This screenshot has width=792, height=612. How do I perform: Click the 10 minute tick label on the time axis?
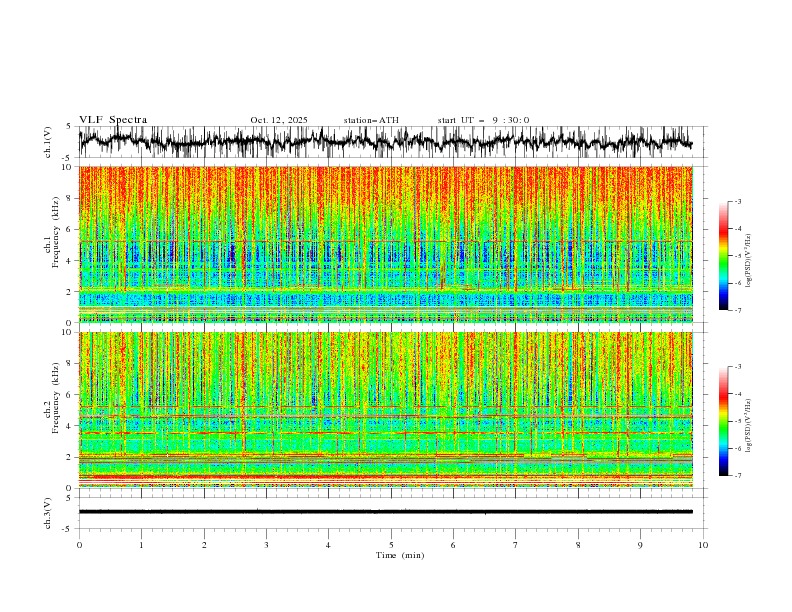pos(703,545)
